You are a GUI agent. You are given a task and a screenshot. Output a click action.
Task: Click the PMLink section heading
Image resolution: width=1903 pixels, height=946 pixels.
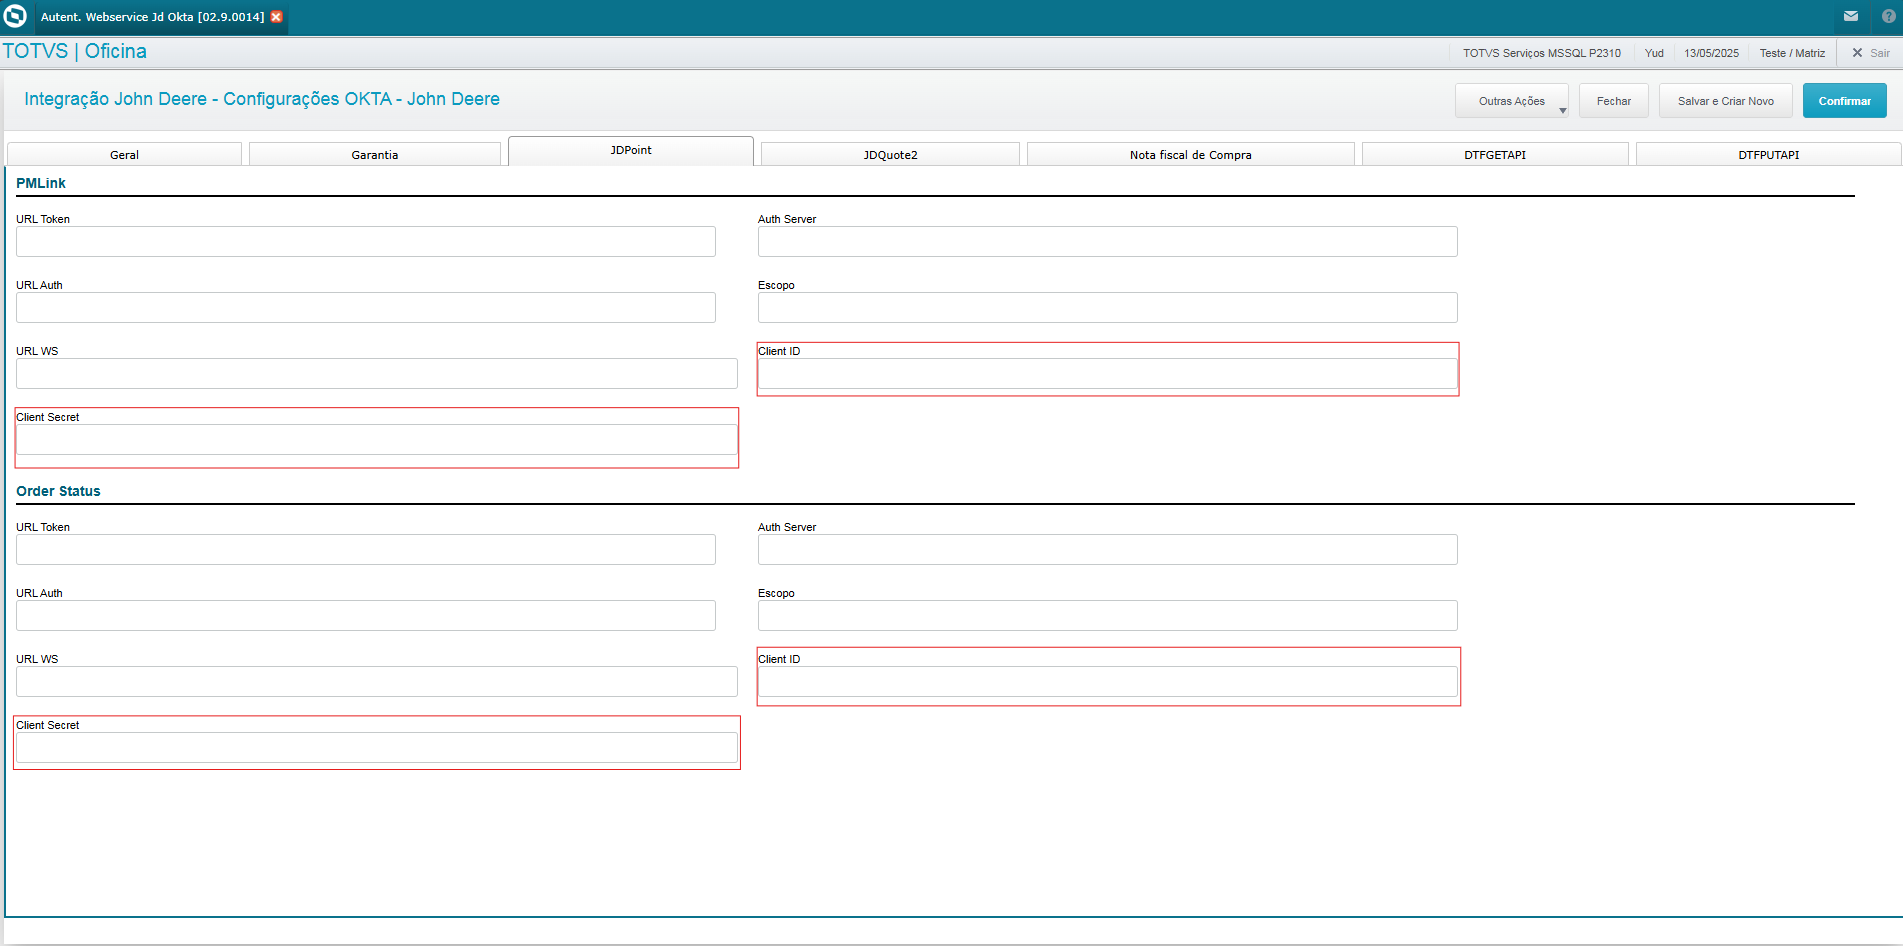click(x=41, y=183)
